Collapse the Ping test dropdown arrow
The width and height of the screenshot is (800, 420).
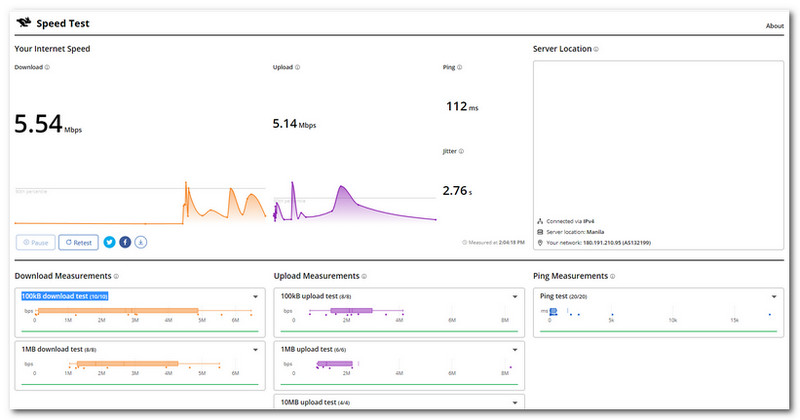pos(774,297)
